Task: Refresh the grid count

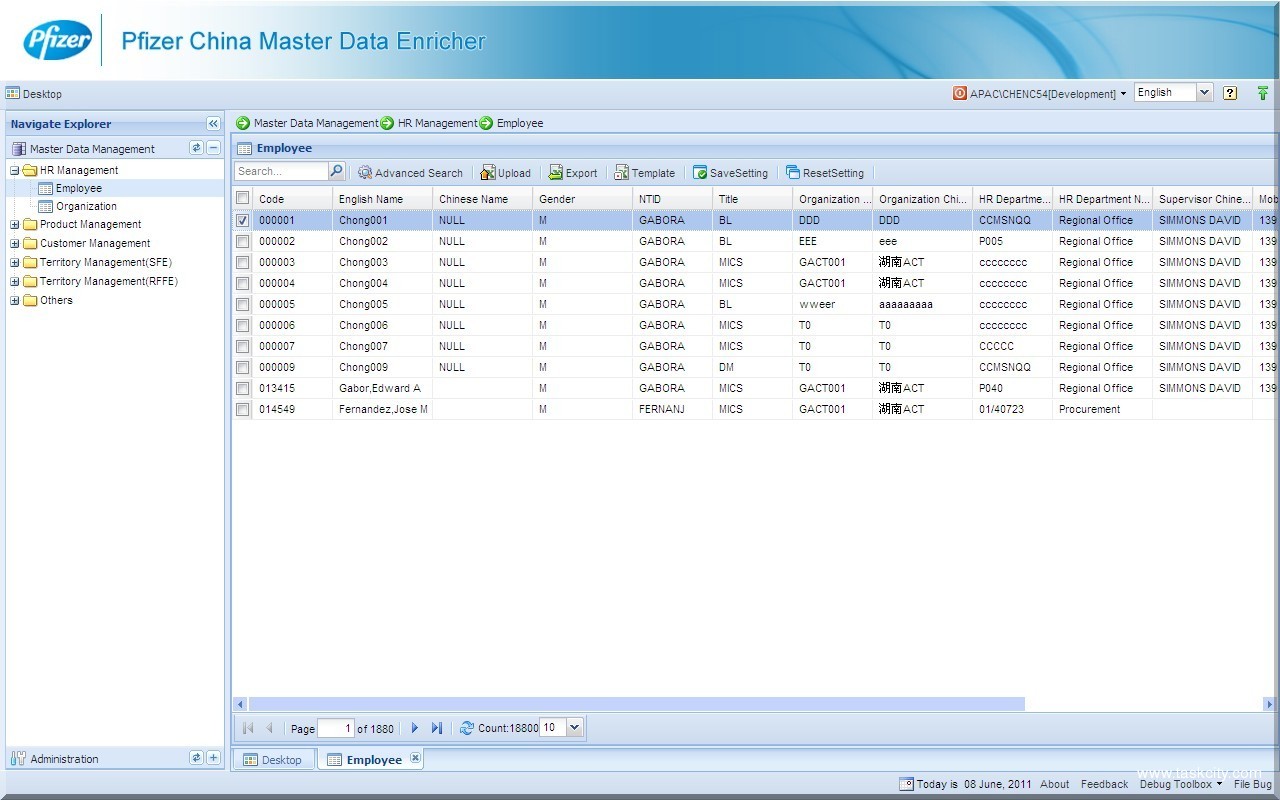Action: pos(466,728)
